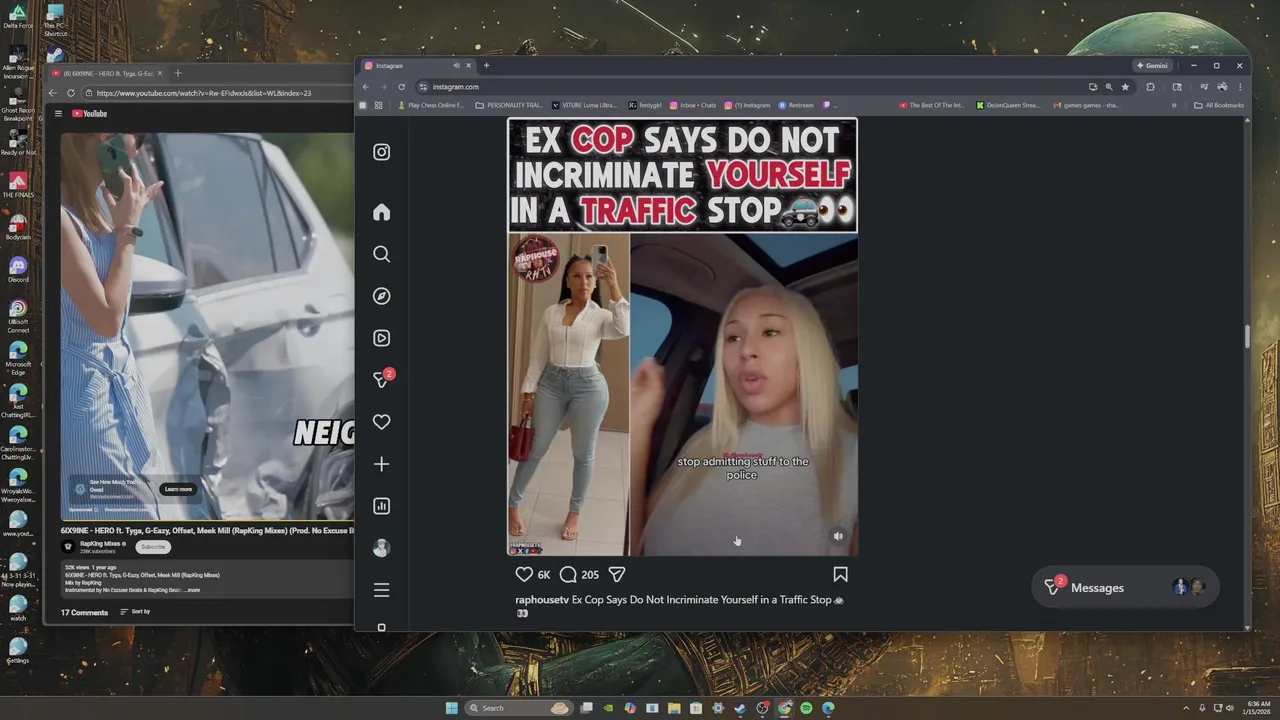This screenshot has height=720, width=1280.
Task: Click the YouTube URL address bar
Action: coord(220,93)
